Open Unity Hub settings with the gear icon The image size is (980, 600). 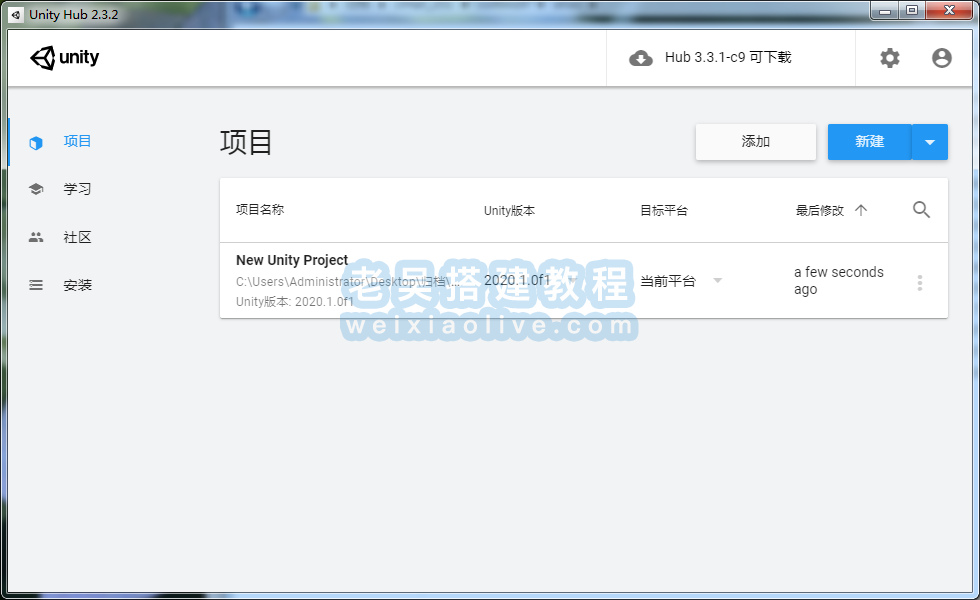coord(889,58)
